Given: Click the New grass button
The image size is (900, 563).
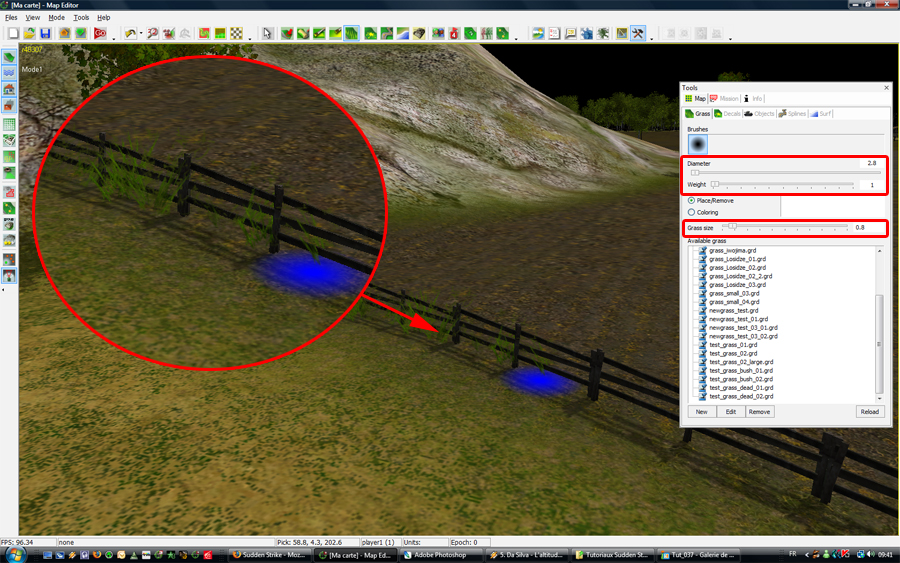Looking at the screenshot, I should [701, 411].
